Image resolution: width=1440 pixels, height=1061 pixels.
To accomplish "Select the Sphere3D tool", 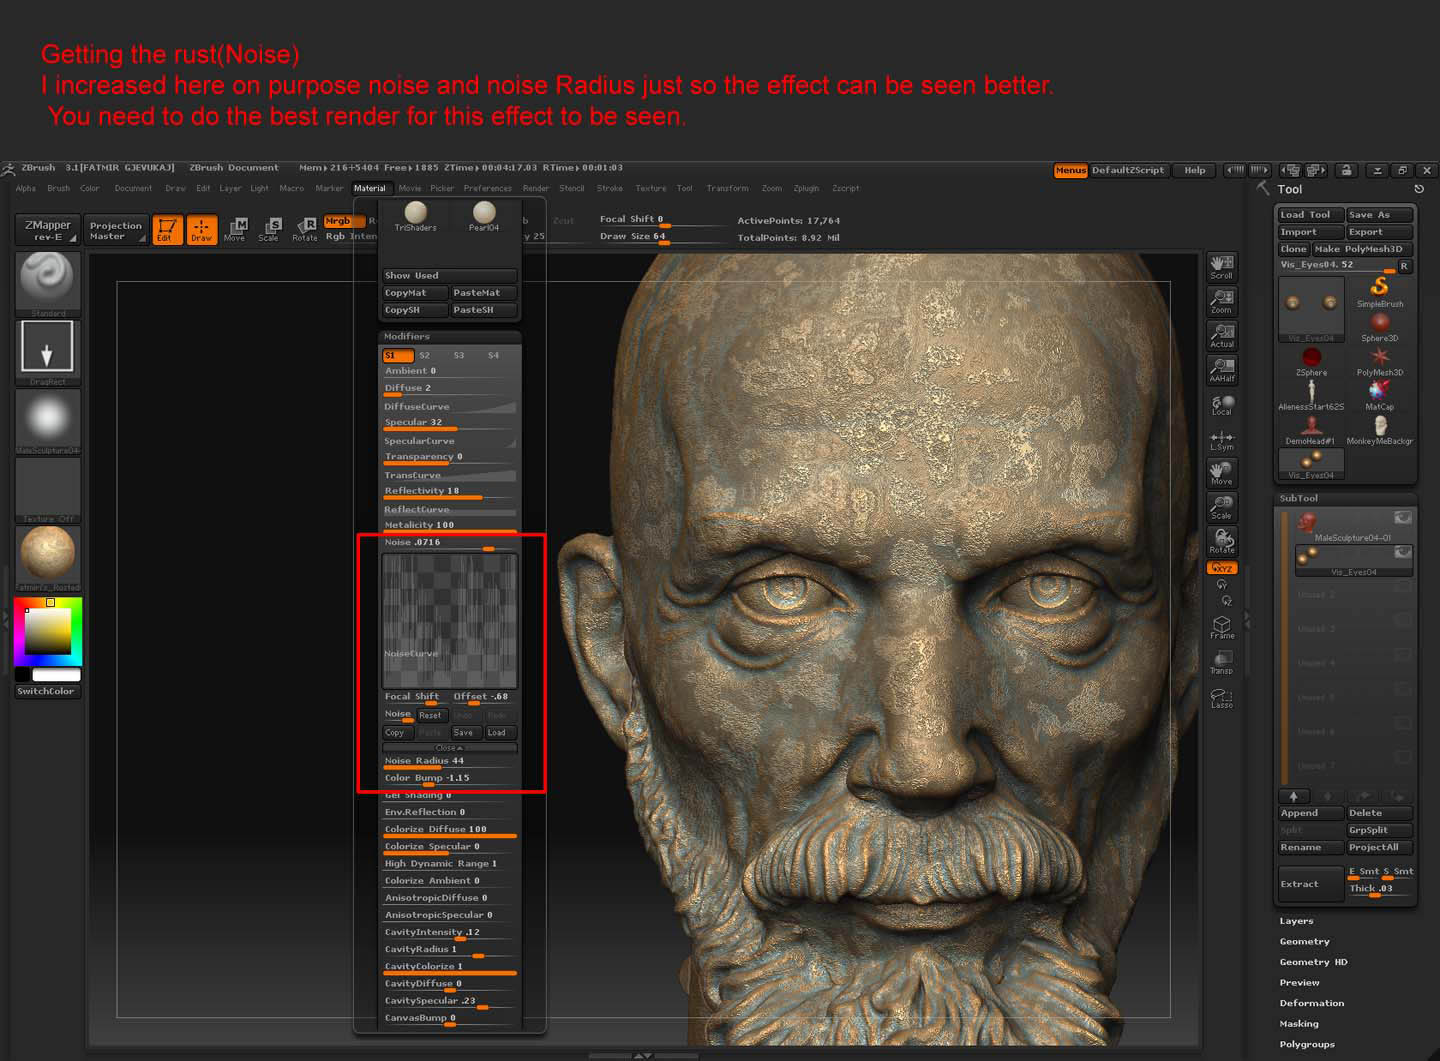I will [x=1379, y=326].
